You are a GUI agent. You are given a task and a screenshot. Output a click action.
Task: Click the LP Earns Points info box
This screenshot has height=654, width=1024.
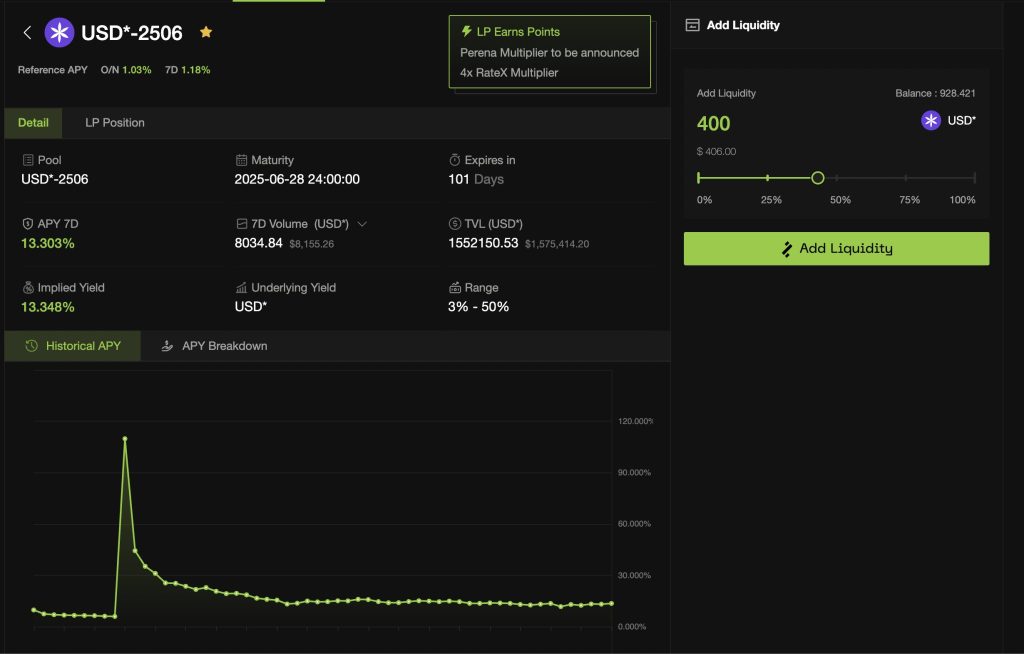(550, 52)
